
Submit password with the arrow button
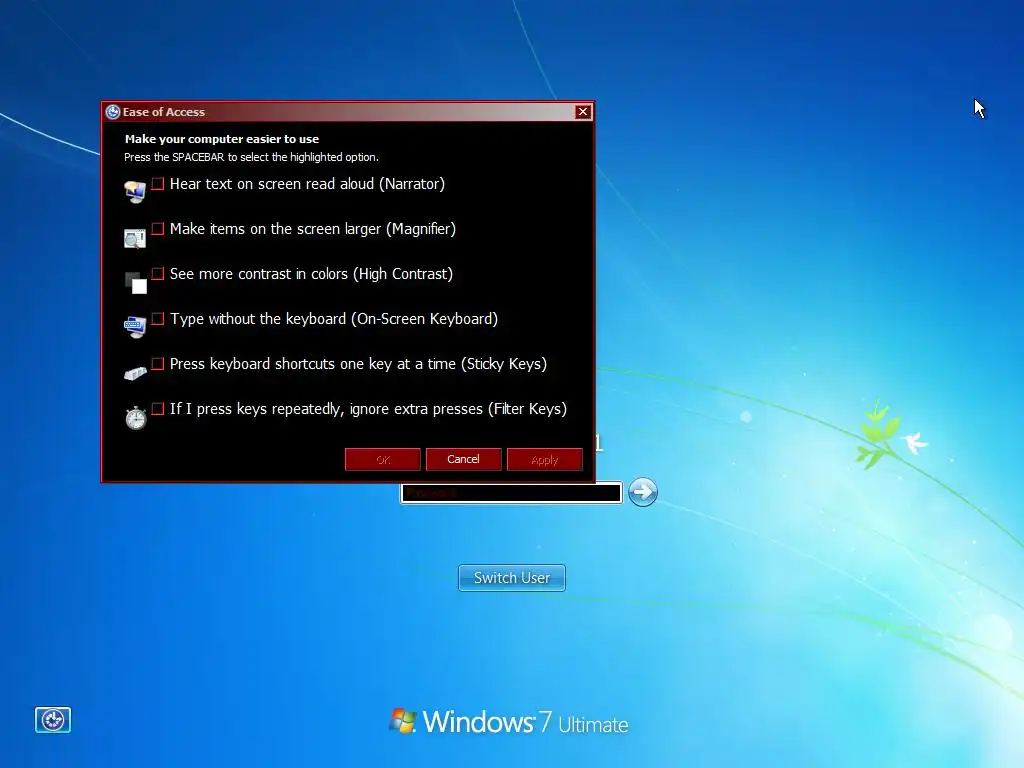click(643, 492)
